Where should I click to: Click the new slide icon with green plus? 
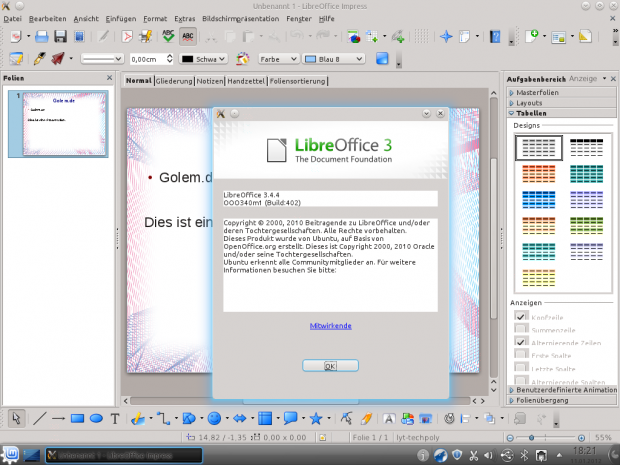[x=531, y=36]
